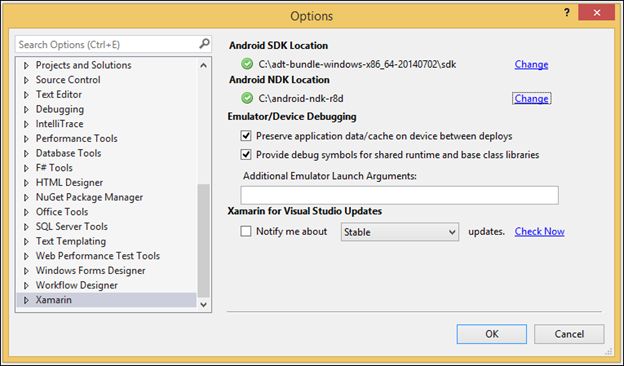Viewport: 624px width, 366px height.
Task: Change the Android NDK location
Action: click(x=531, y=99)
